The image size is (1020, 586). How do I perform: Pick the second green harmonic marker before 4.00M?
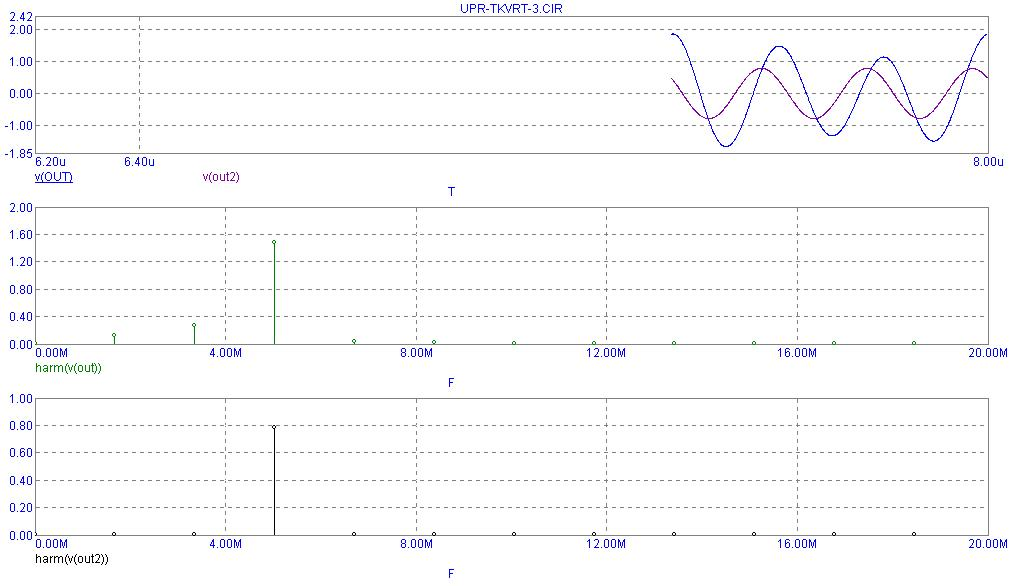[194, 325]
